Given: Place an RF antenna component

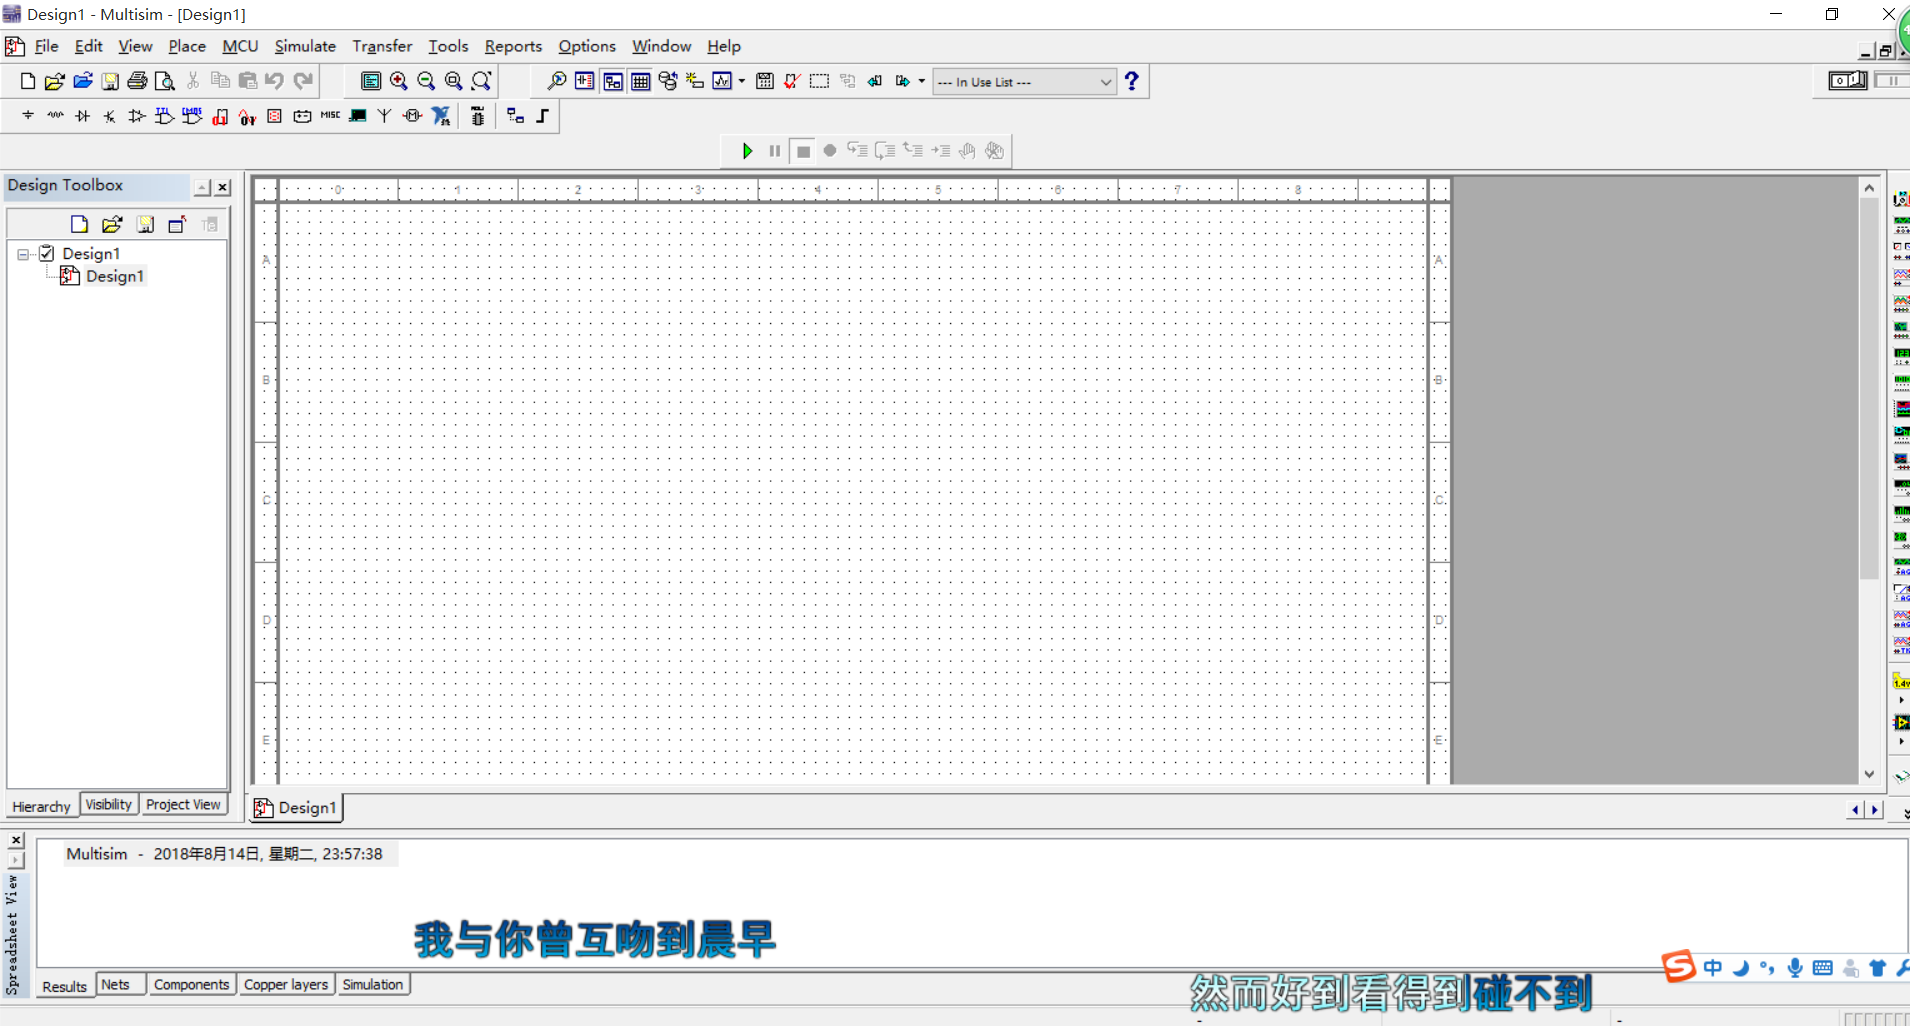Looking at the screenshot, I should 384,116.
